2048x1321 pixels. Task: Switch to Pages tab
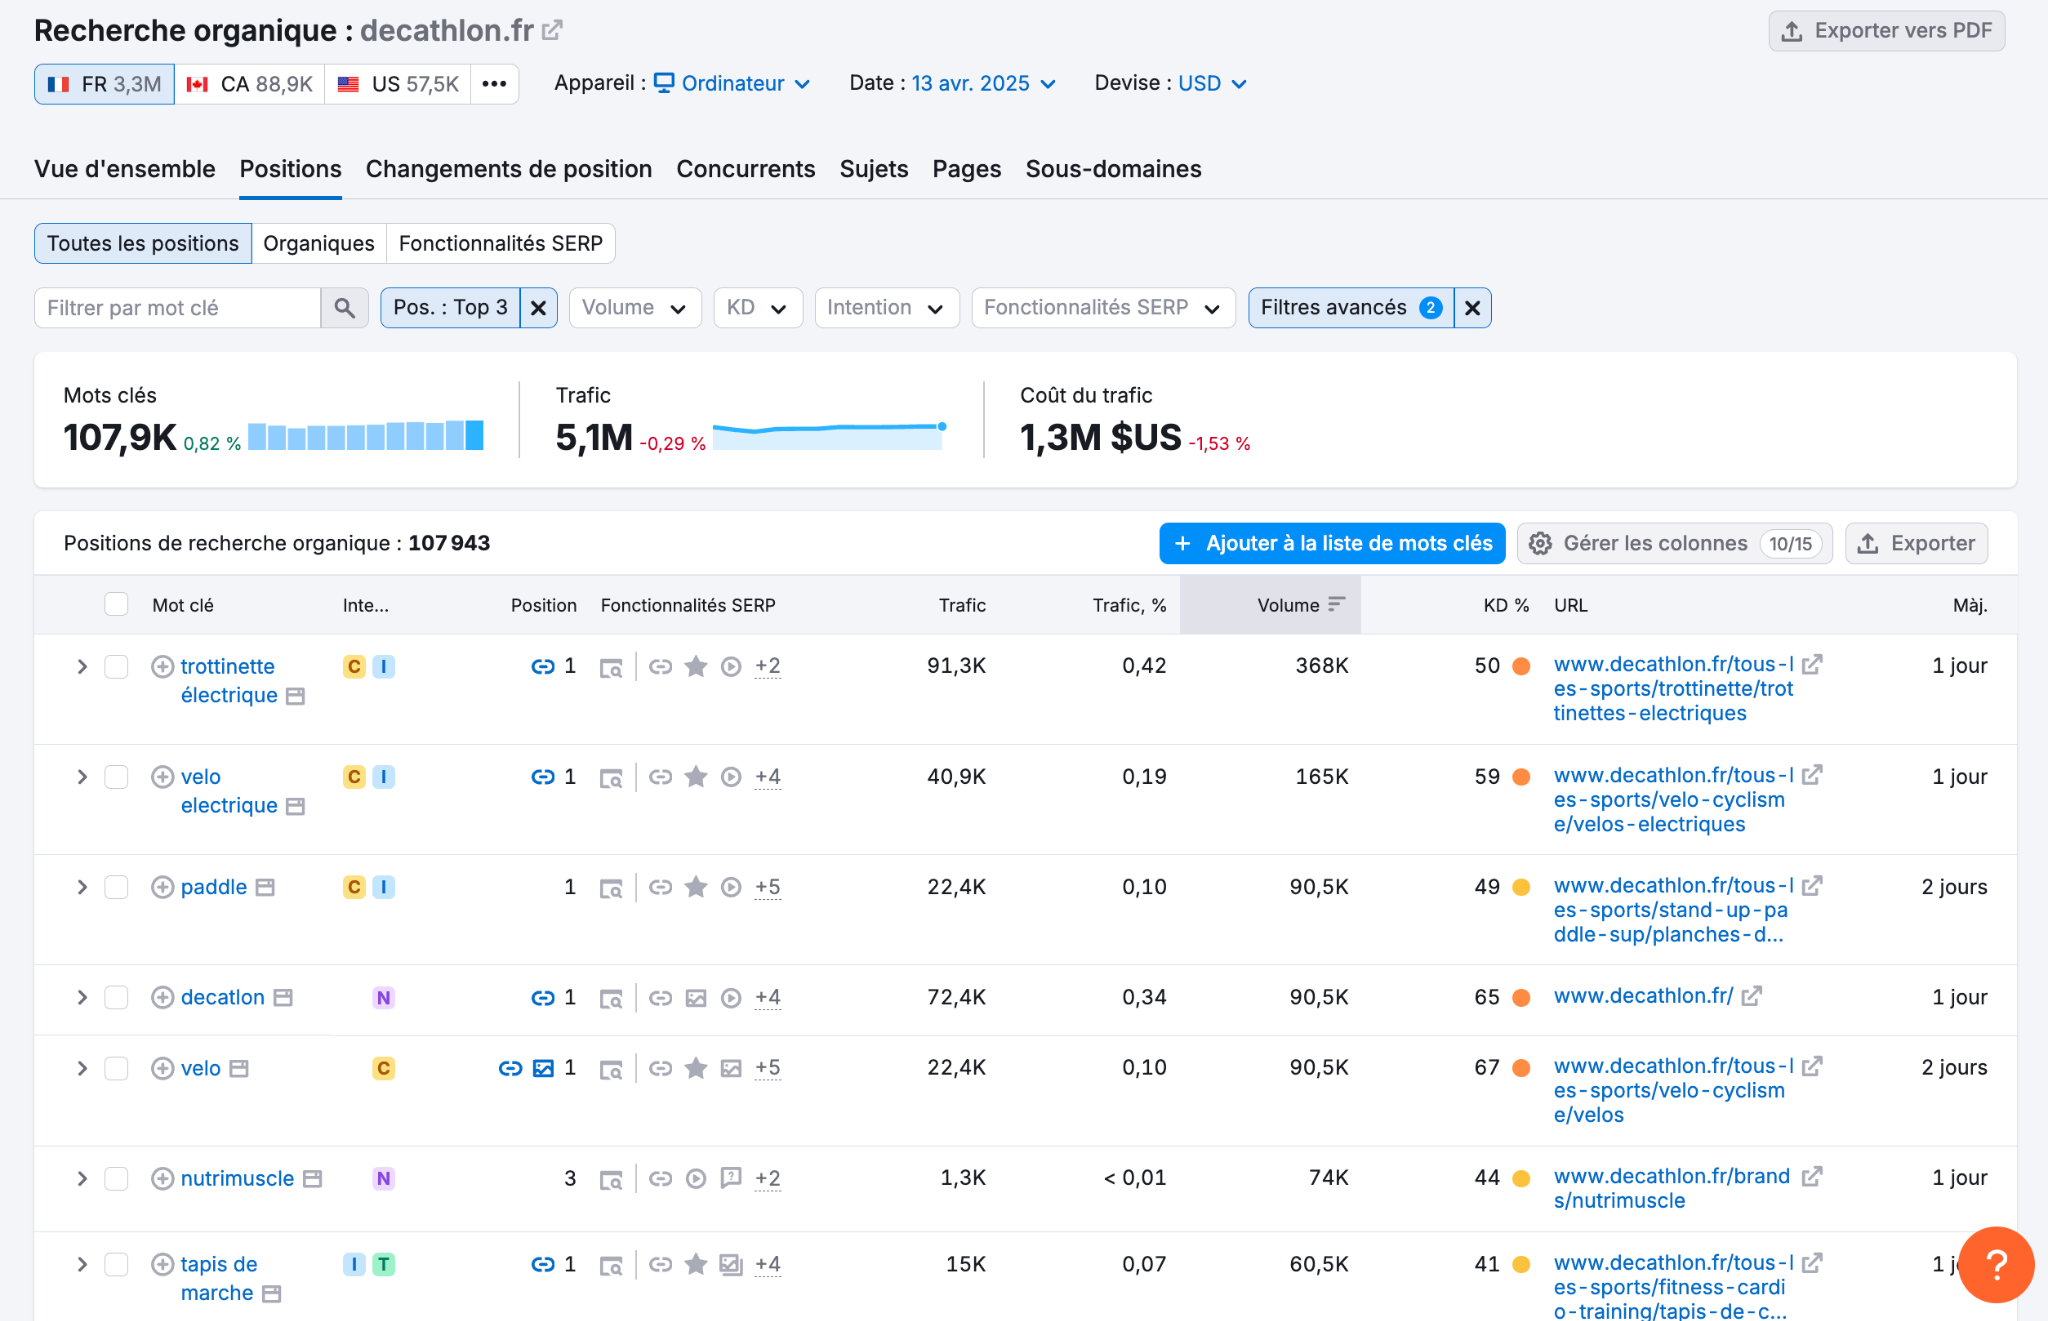pyautogui.click(x=967, y=169)
